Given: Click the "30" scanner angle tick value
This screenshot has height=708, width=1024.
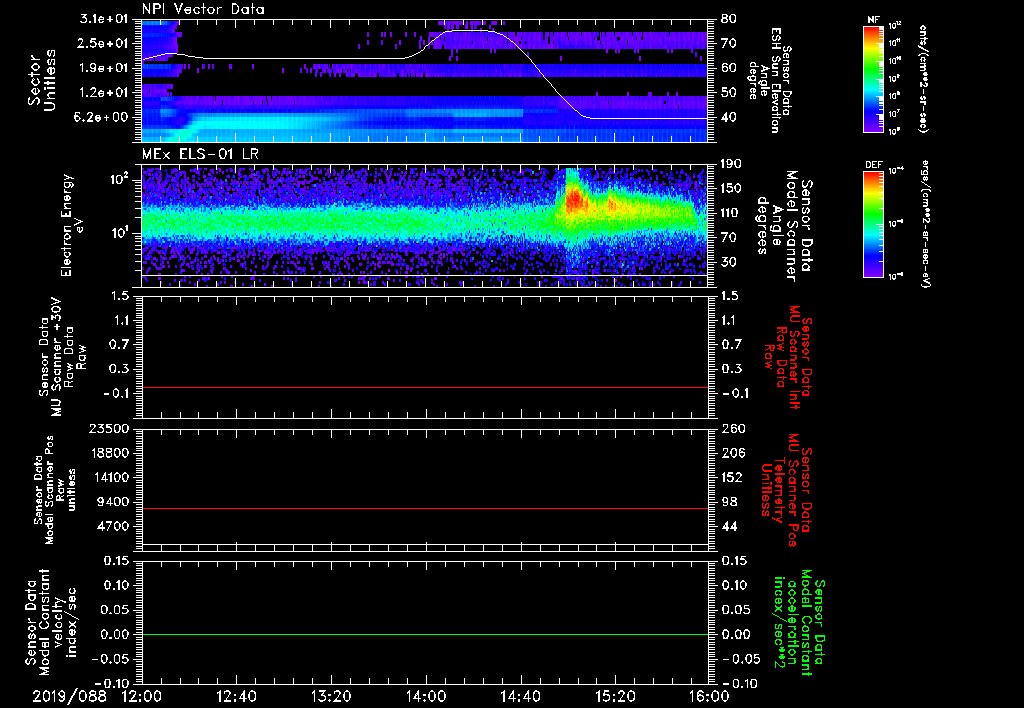Looking at the screenshot, I should pos(729,262).
